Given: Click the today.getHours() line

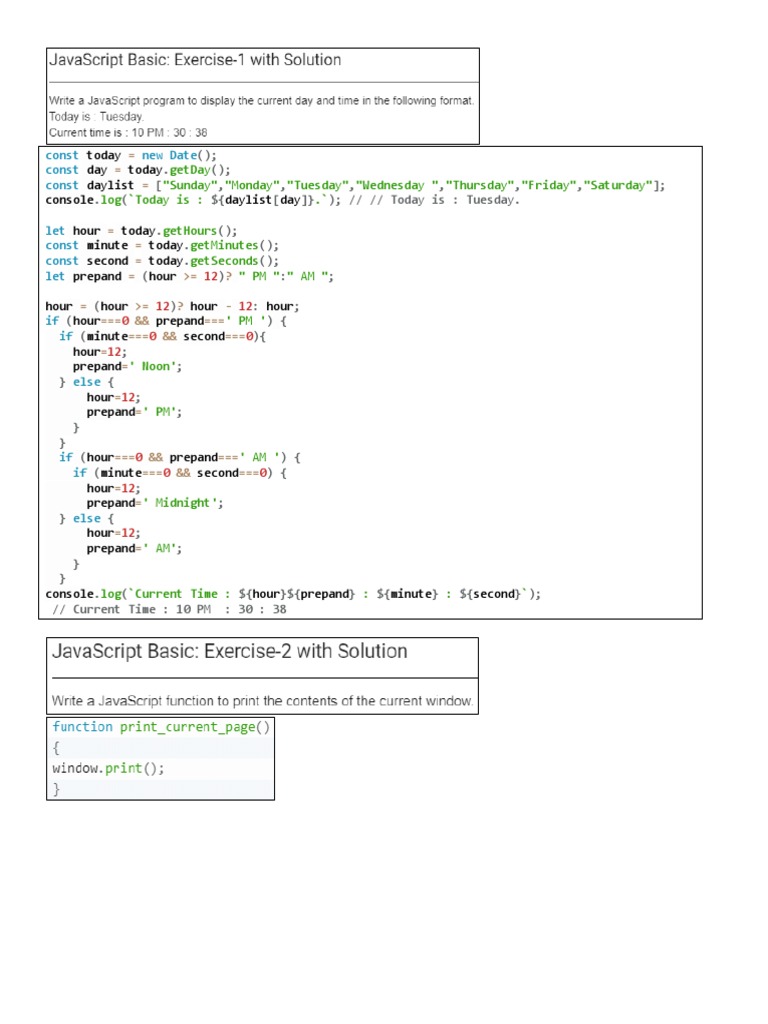Looking at the screenshot, I should (142, 230).
